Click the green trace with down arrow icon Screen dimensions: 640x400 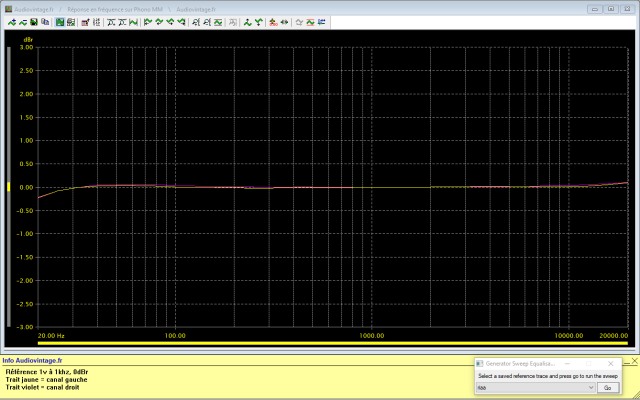[258, 22]
